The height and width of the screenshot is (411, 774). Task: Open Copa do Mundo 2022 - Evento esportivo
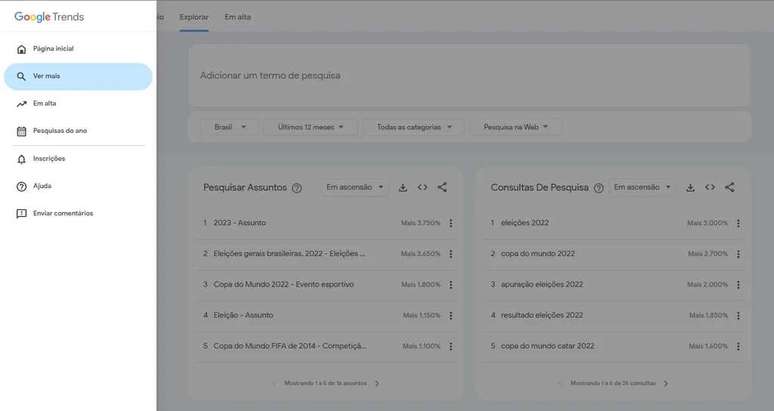tap(283, 285)
